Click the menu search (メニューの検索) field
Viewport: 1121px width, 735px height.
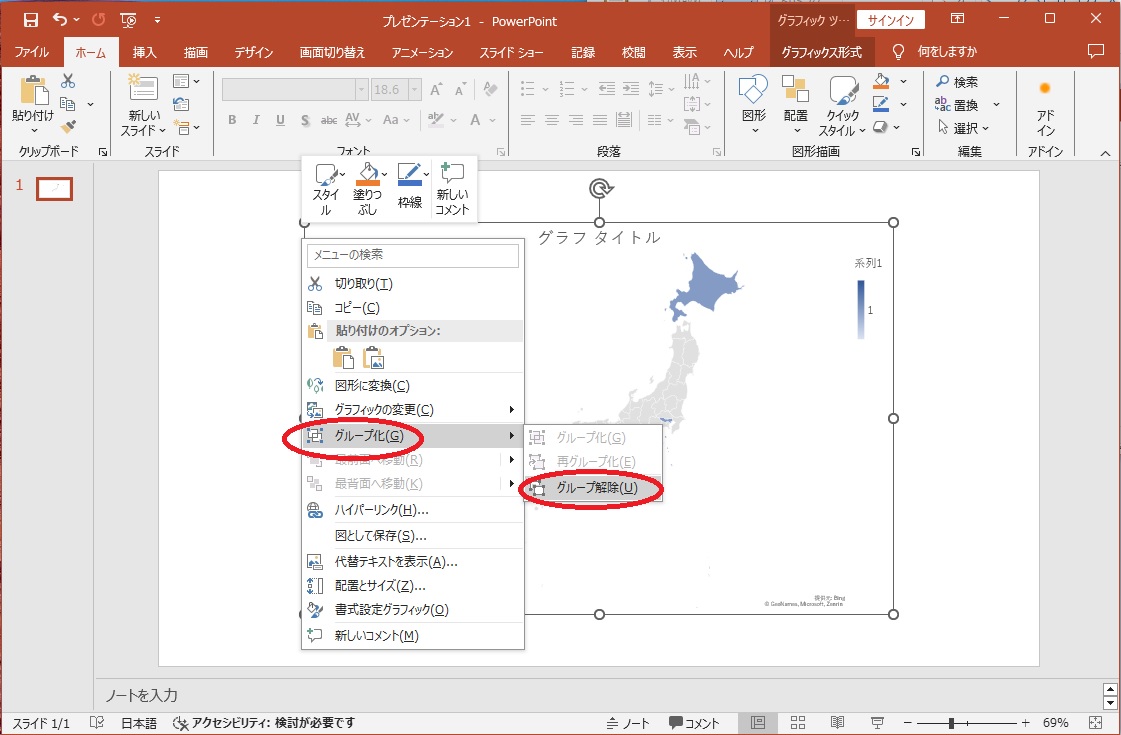tap(413, 256)
